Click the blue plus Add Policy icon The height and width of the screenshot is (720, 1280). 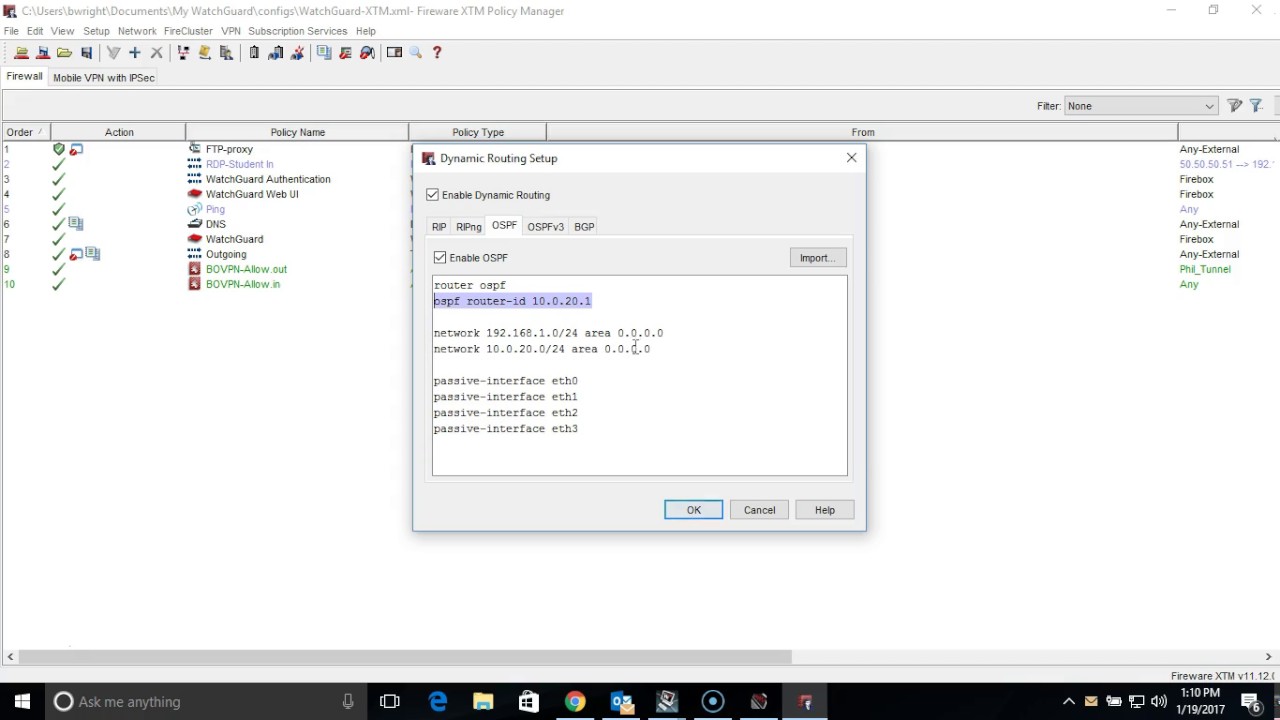(134, 53)
